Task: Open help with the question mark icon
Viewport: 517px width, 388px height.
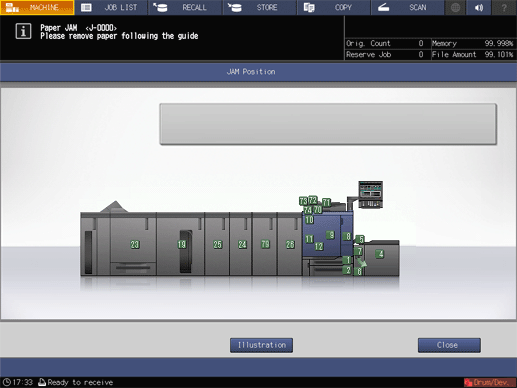Action: (x=504, y=7)
